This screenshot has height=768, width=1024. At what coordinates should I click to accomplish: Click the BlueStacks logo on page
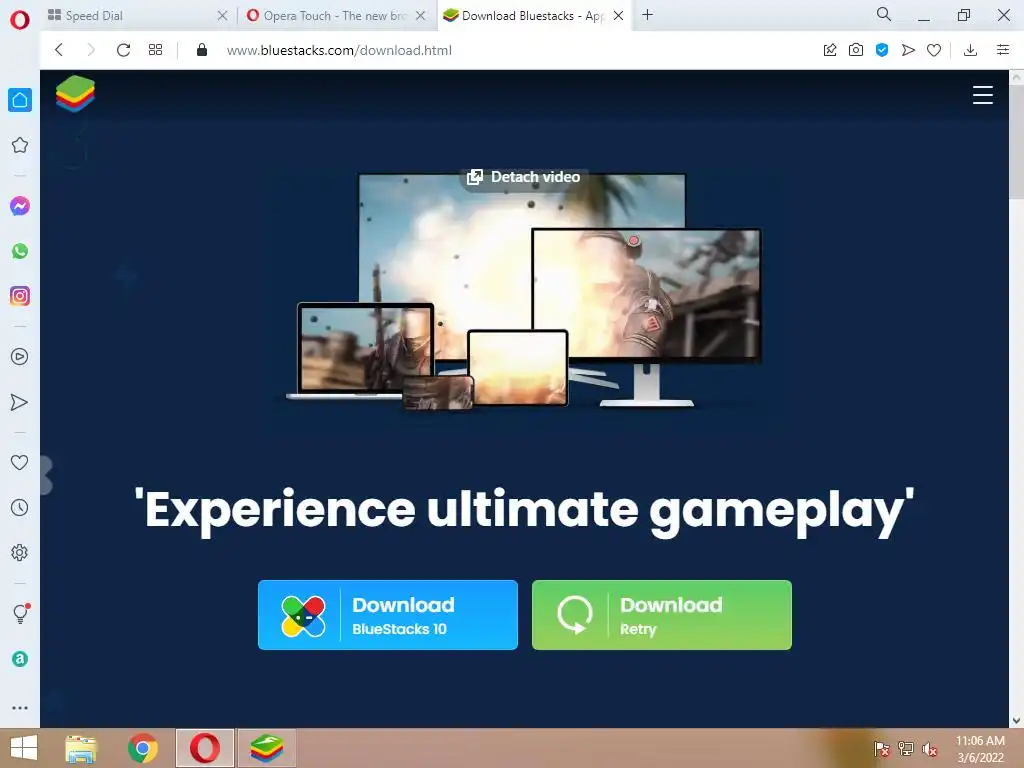[x=75, y=93]
